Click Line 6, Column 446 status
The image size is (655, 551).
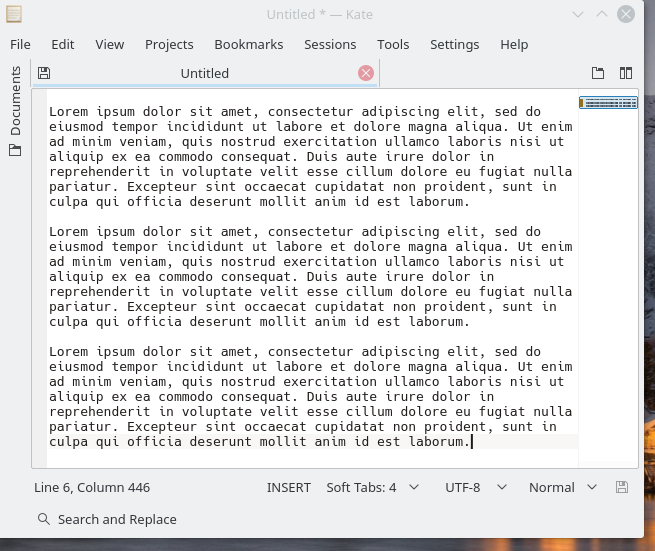click(92, 488)
